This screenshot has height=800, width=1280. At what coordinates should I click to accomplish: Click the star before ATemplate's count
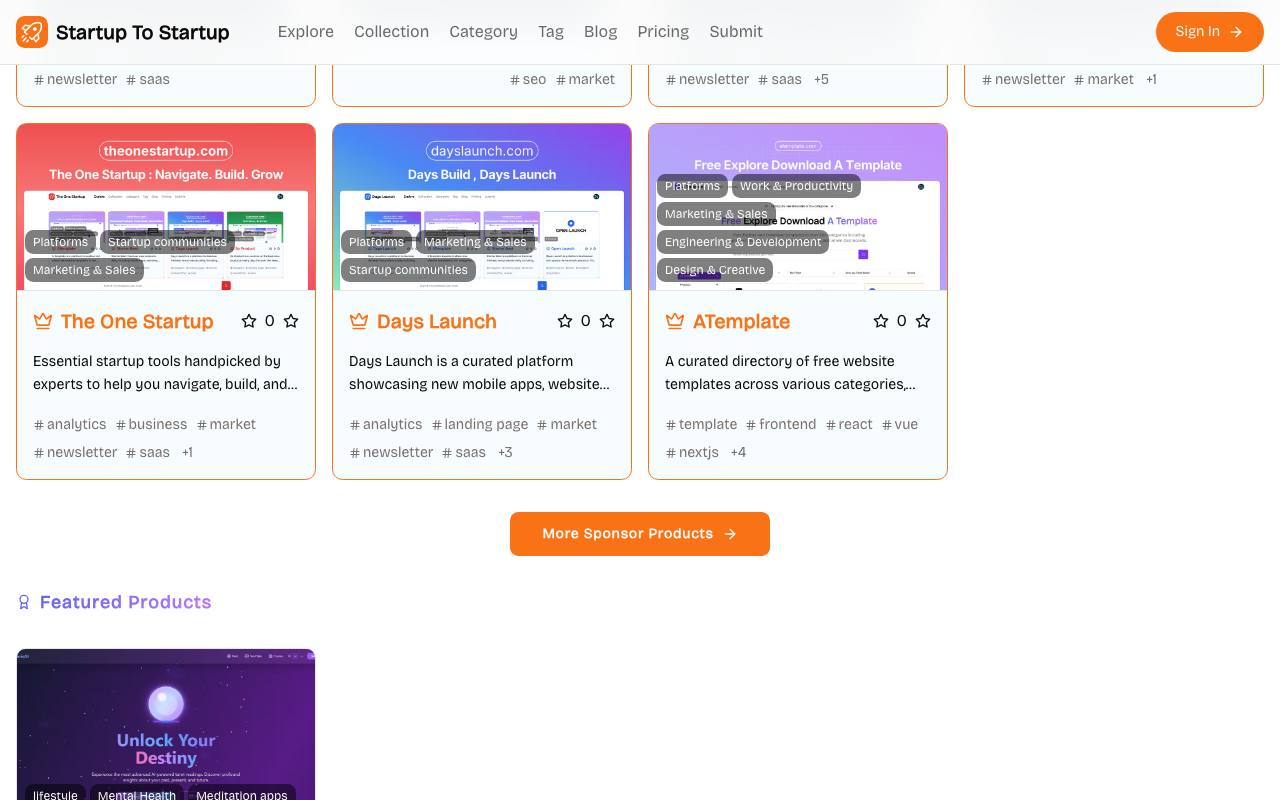click(x=881, y=321)
